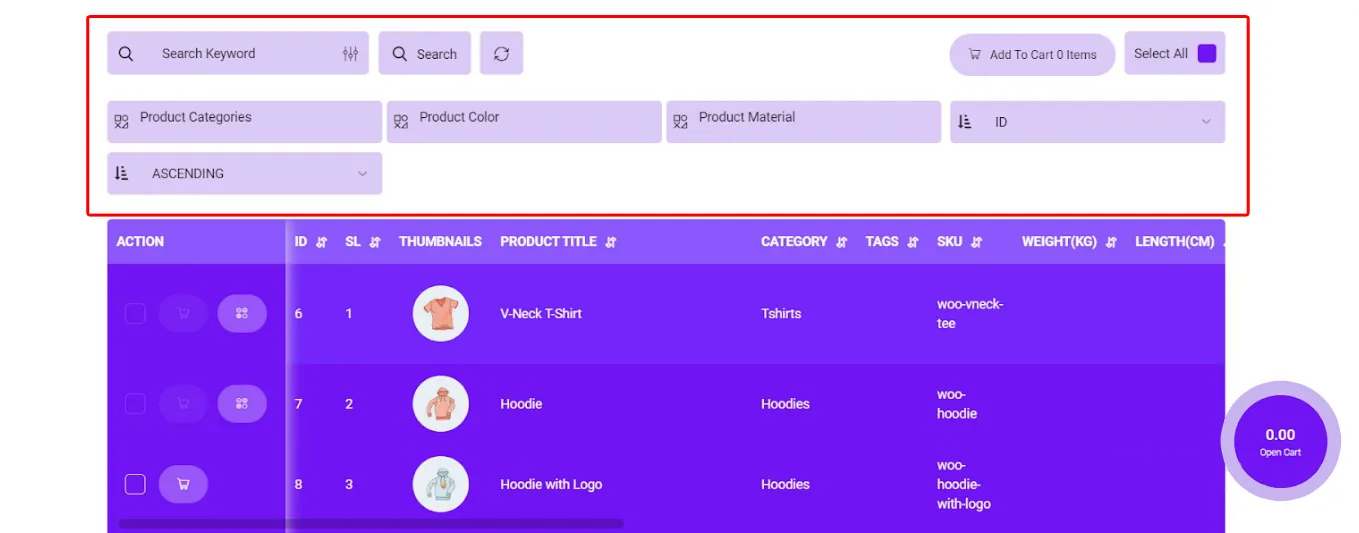Click the Product Material filter icon
1359x533 pixels.
pyautogui.click(x=681, y=122)
